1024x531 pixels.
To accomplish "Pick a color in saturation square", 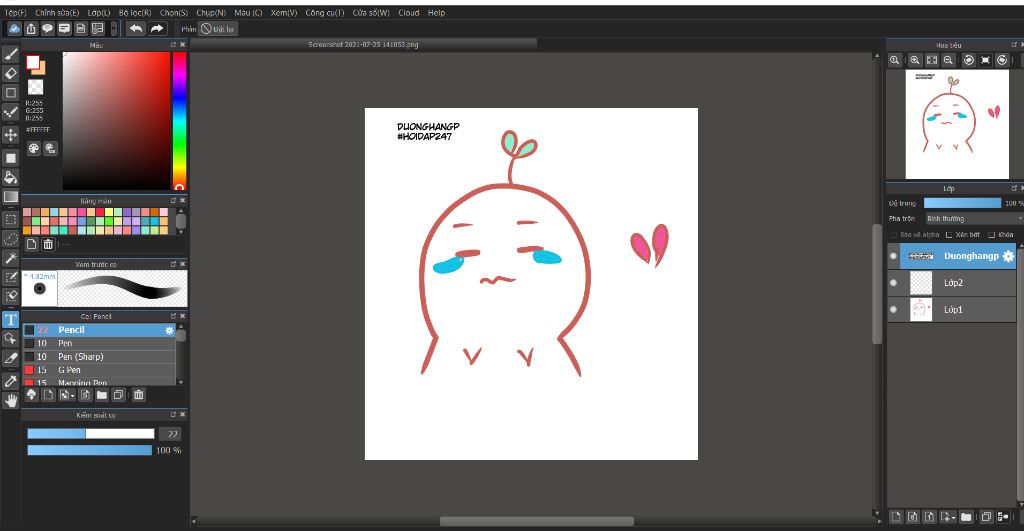I will 116,121.
